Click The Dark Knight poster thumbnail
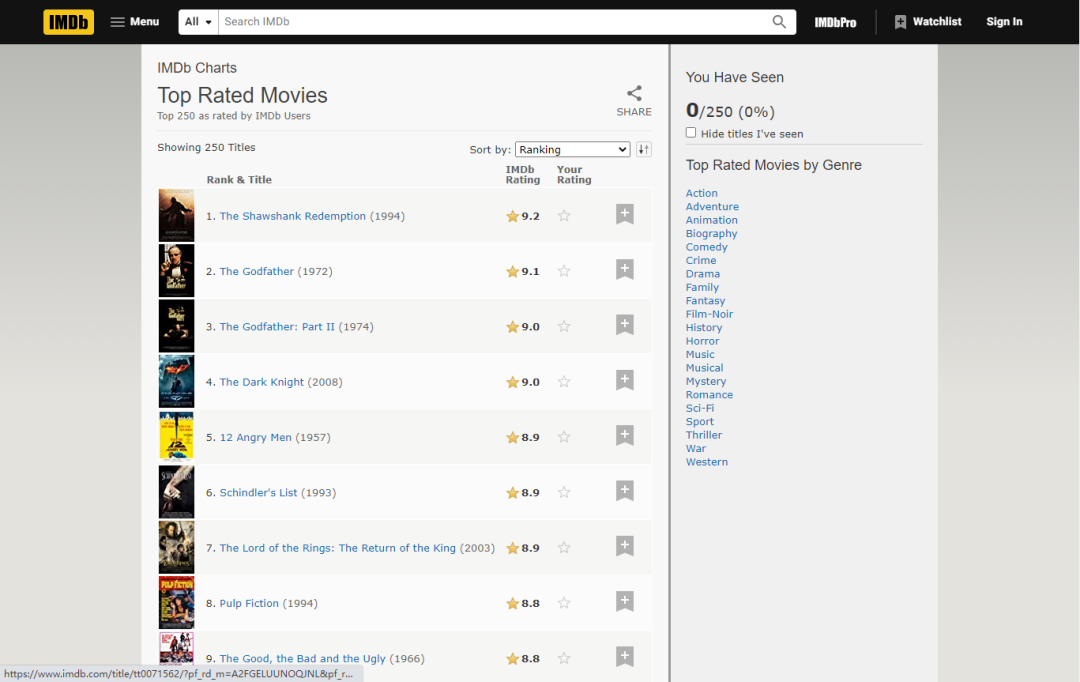Viewport: 1080px width, 682px height. point(176,382)
